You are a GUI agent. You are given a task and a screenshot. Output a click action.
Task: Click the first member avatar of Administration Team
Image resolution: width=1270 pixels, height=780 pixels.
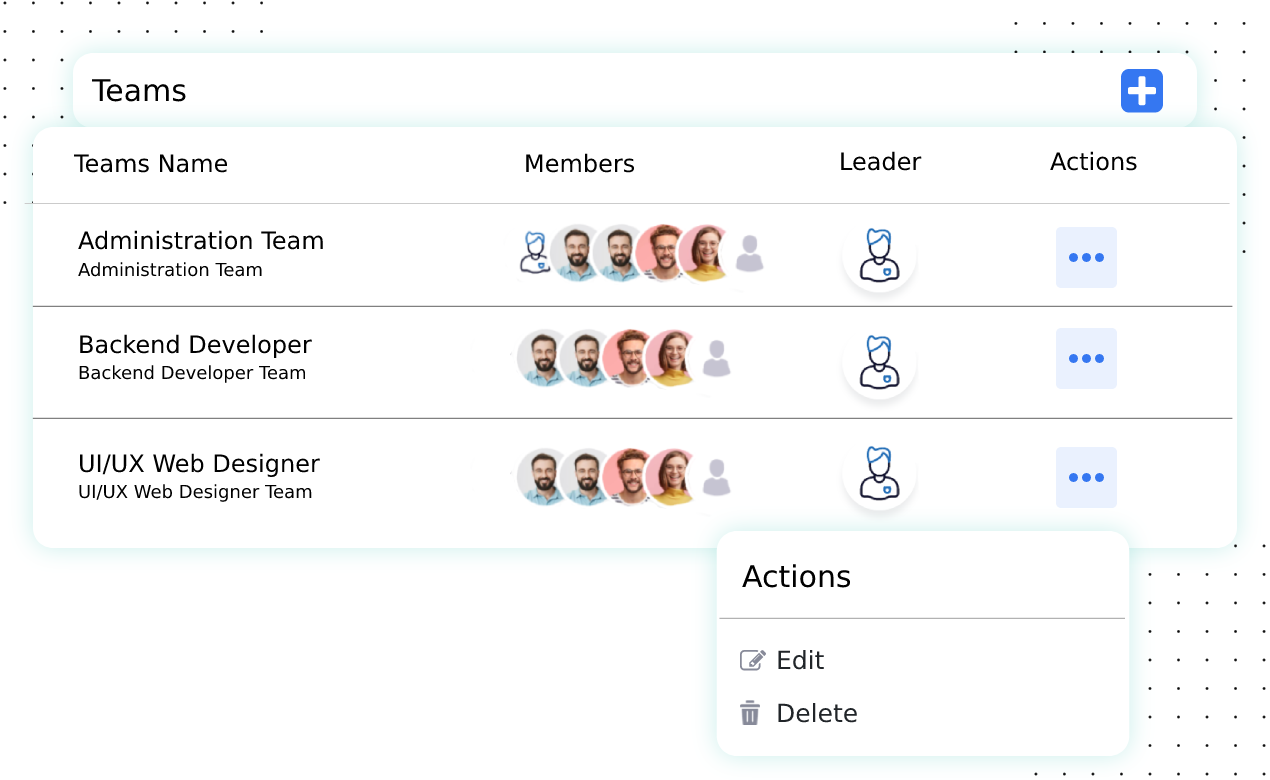click(533, 253)
